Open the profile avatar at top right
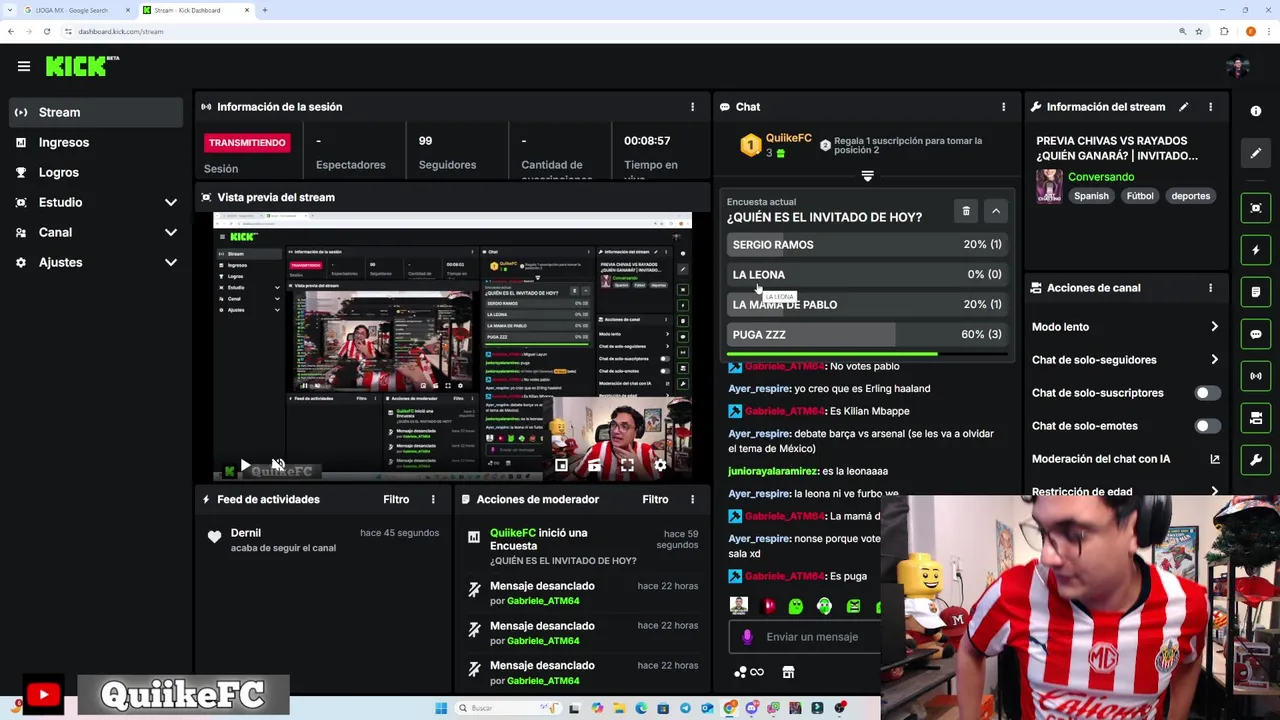The image size is (1280, 720). [x=1238, y=67]
